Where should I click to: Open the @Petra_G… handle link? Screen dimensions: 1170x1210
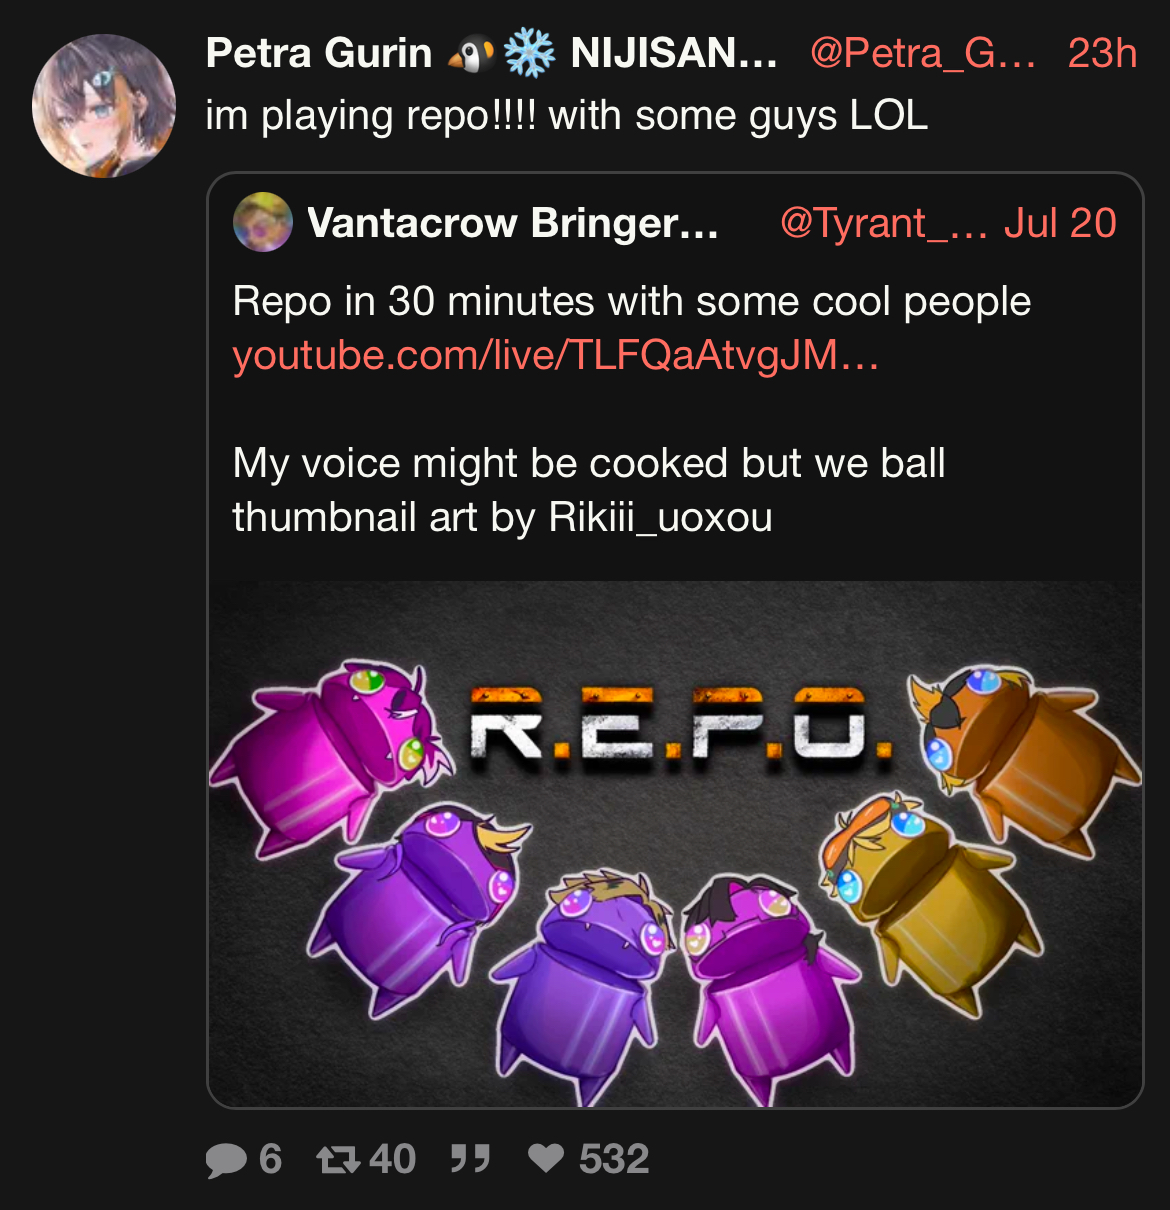click(922, 53)
